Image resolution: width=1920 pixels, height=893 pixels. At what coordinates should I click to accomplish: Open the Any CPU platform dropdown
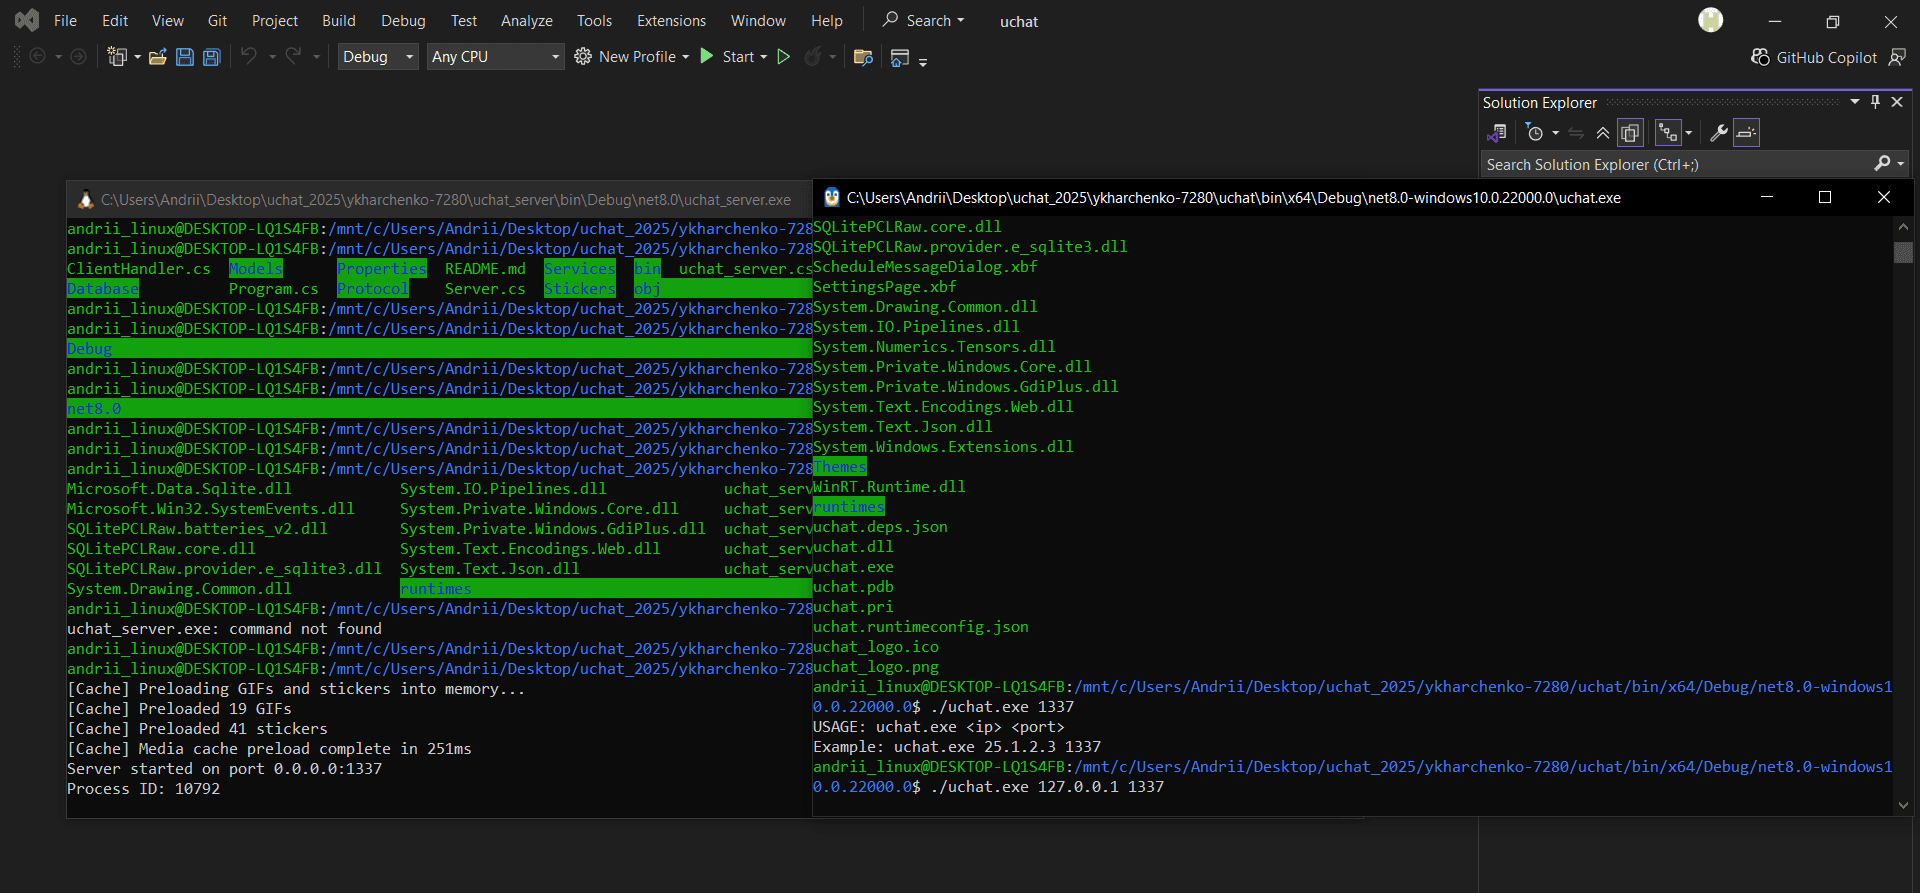(x=496, y=57)
